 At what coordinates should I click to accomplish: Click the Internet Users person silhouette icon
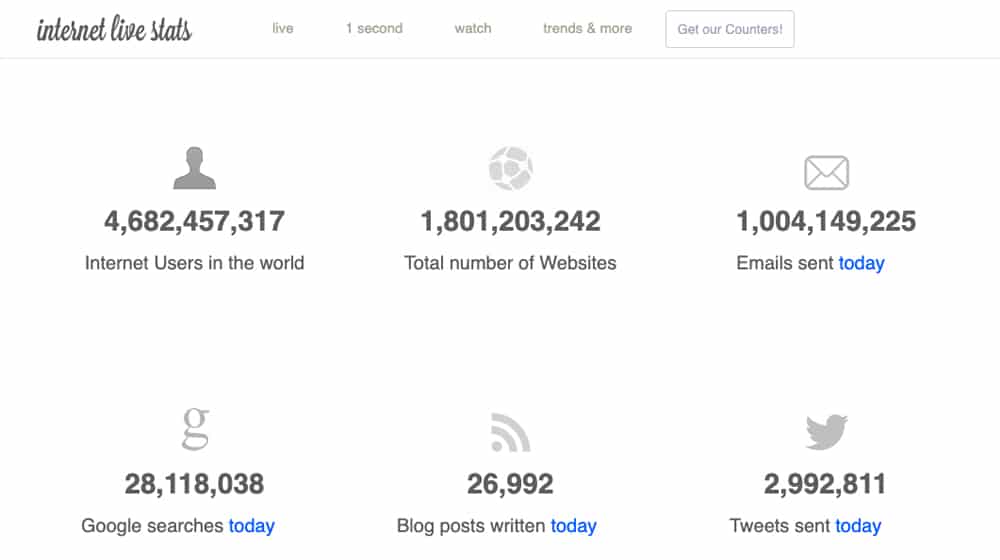click(x=195, y=168)
